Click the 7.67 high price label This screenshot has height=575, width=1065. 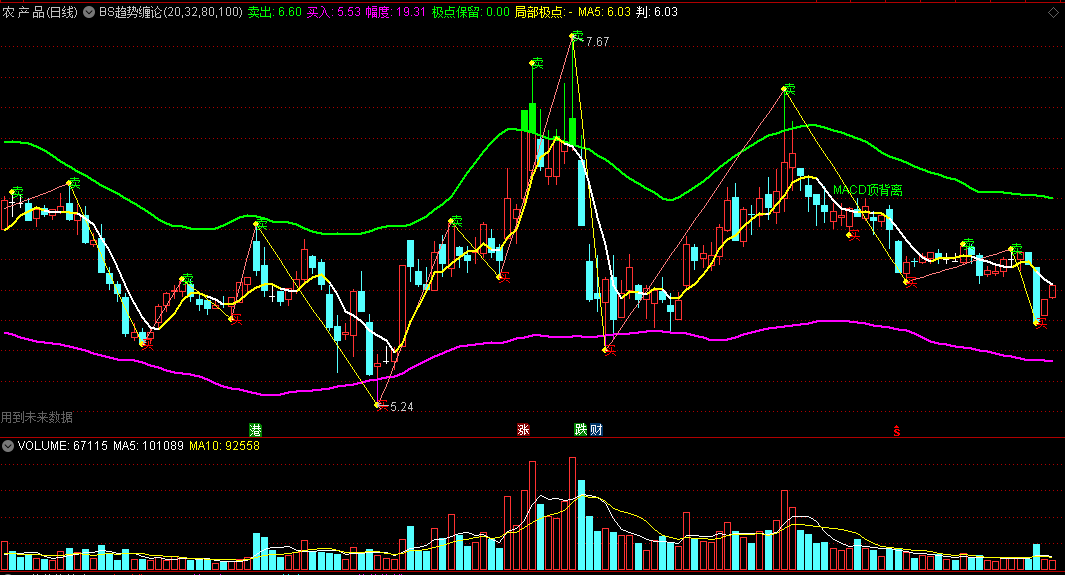(598, 42)
